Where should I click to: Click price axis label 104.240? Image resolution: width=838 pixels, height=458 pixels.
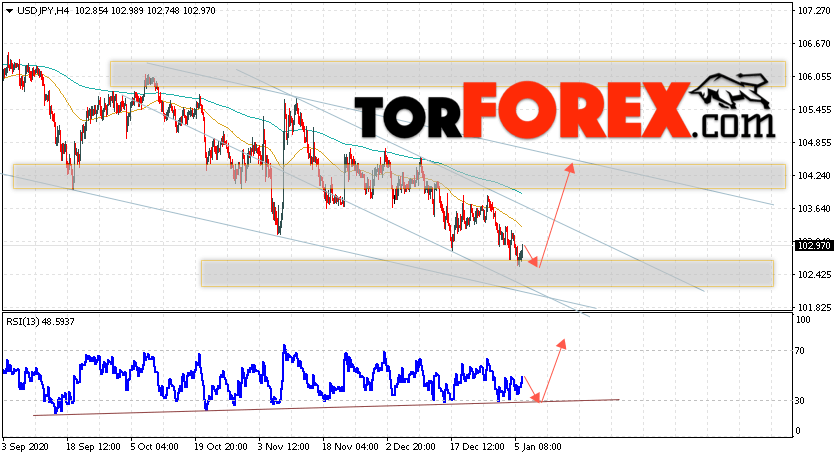814,176
